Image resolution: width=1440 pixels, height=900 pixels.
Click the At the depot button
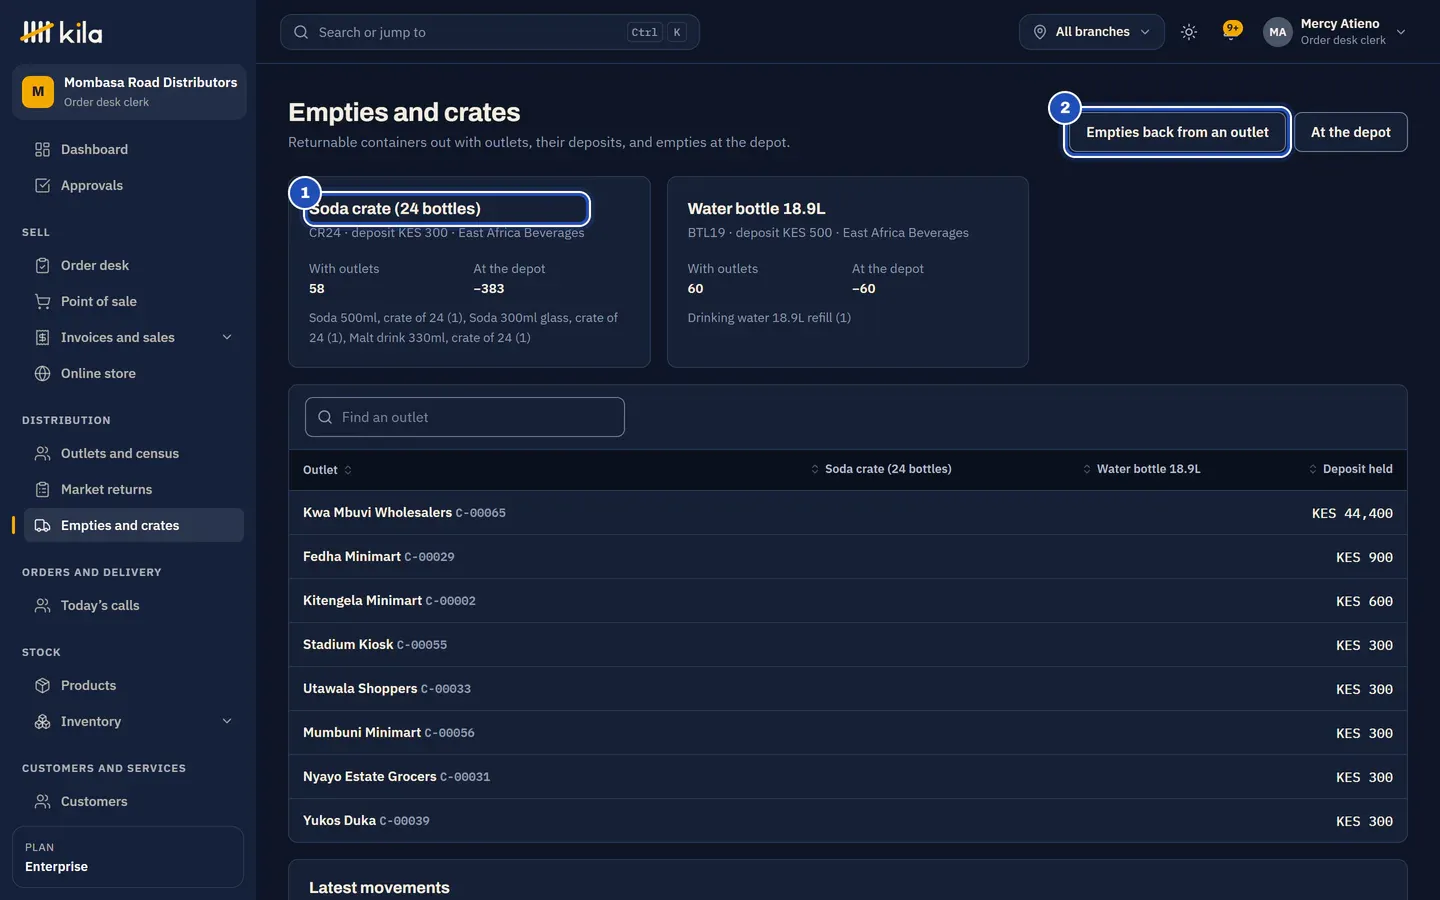click(1350, 132)
